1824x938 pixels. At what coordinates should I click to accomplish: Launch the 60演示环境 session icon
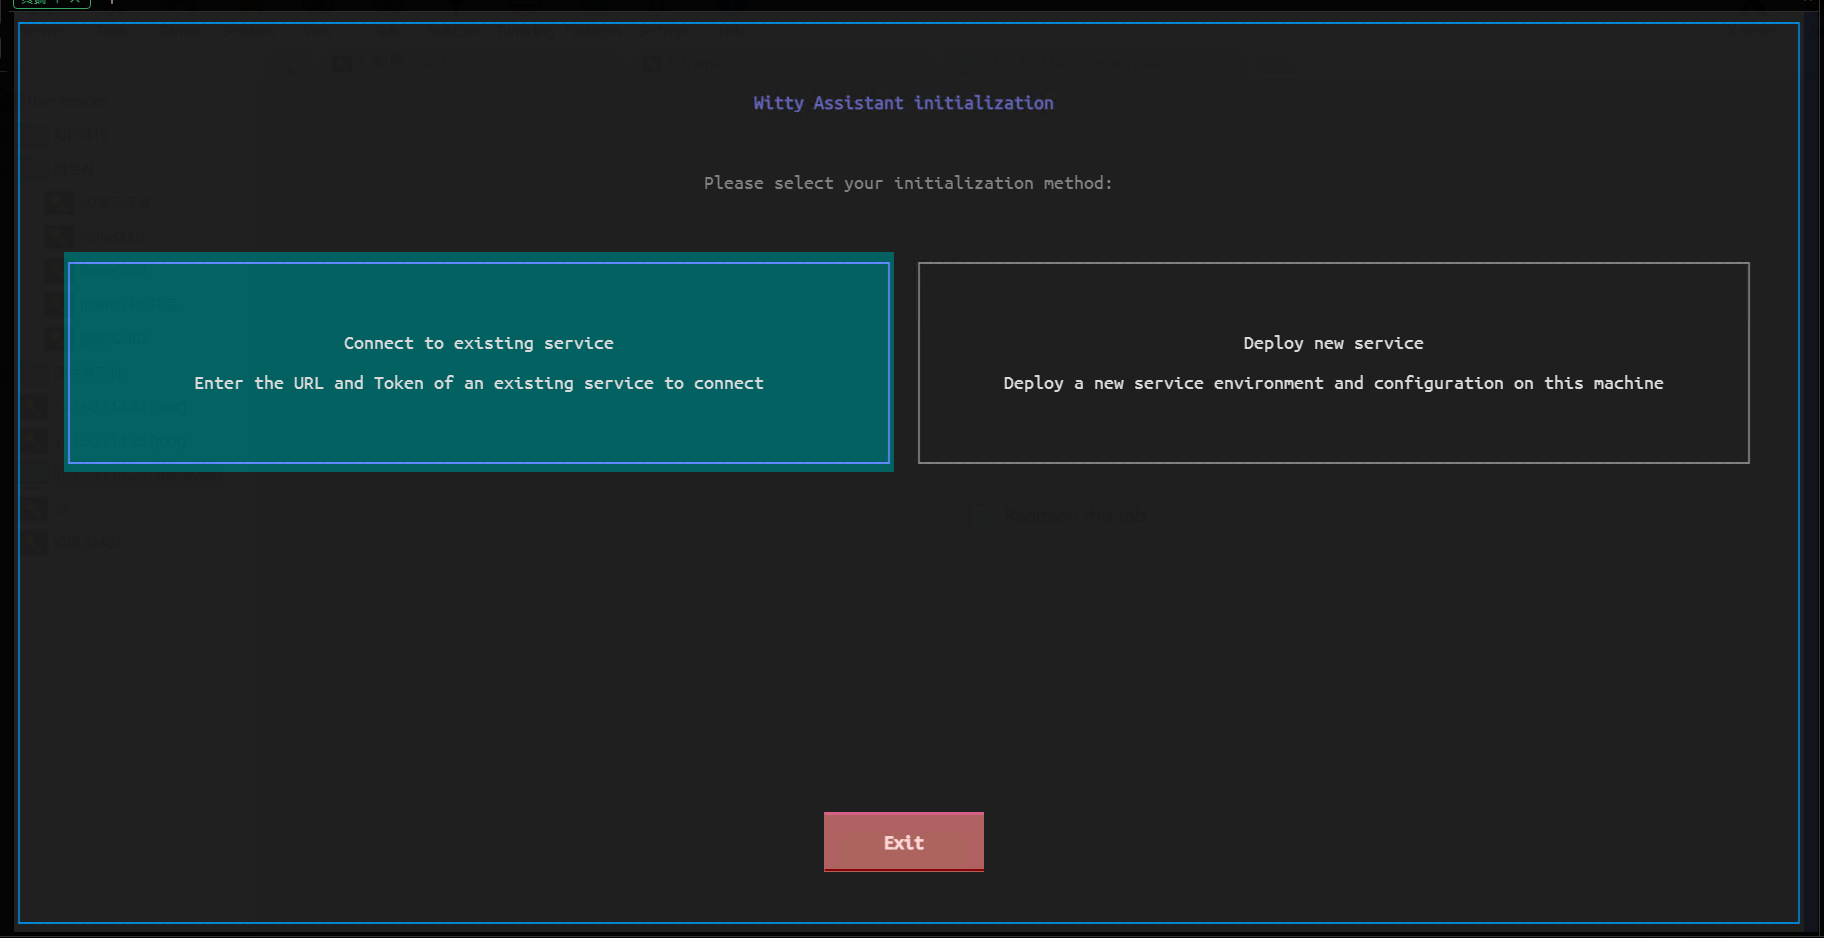[114, 203]
